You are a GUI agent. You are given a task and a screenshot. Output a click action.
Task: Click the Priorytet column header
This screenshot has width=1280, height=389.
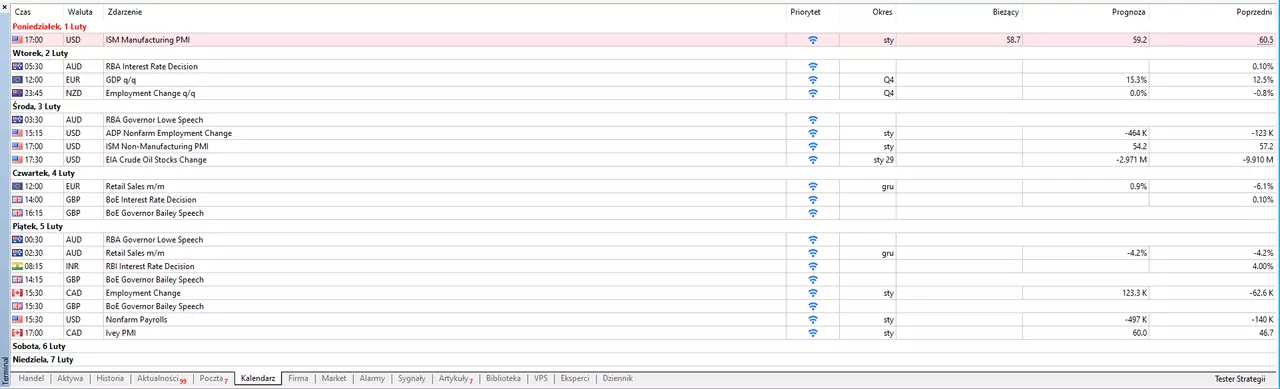[805, 12]
